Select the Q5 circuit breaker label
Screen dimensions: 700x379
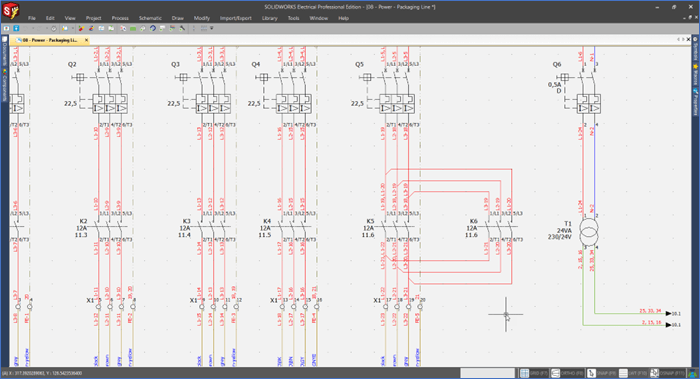click(359, 64)
